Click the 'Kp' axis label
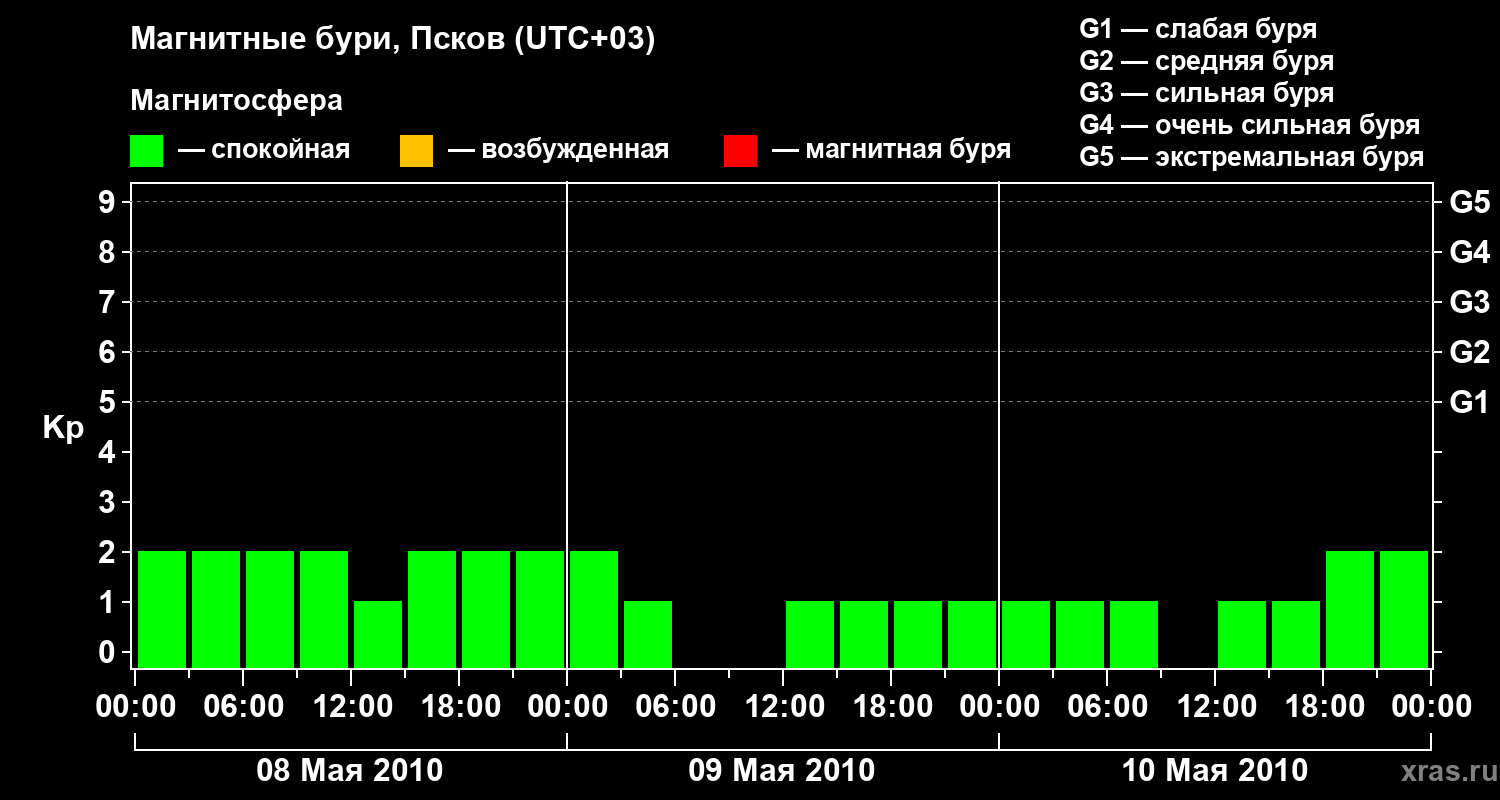Viewport: 1500px width, 800px height. 63,429
